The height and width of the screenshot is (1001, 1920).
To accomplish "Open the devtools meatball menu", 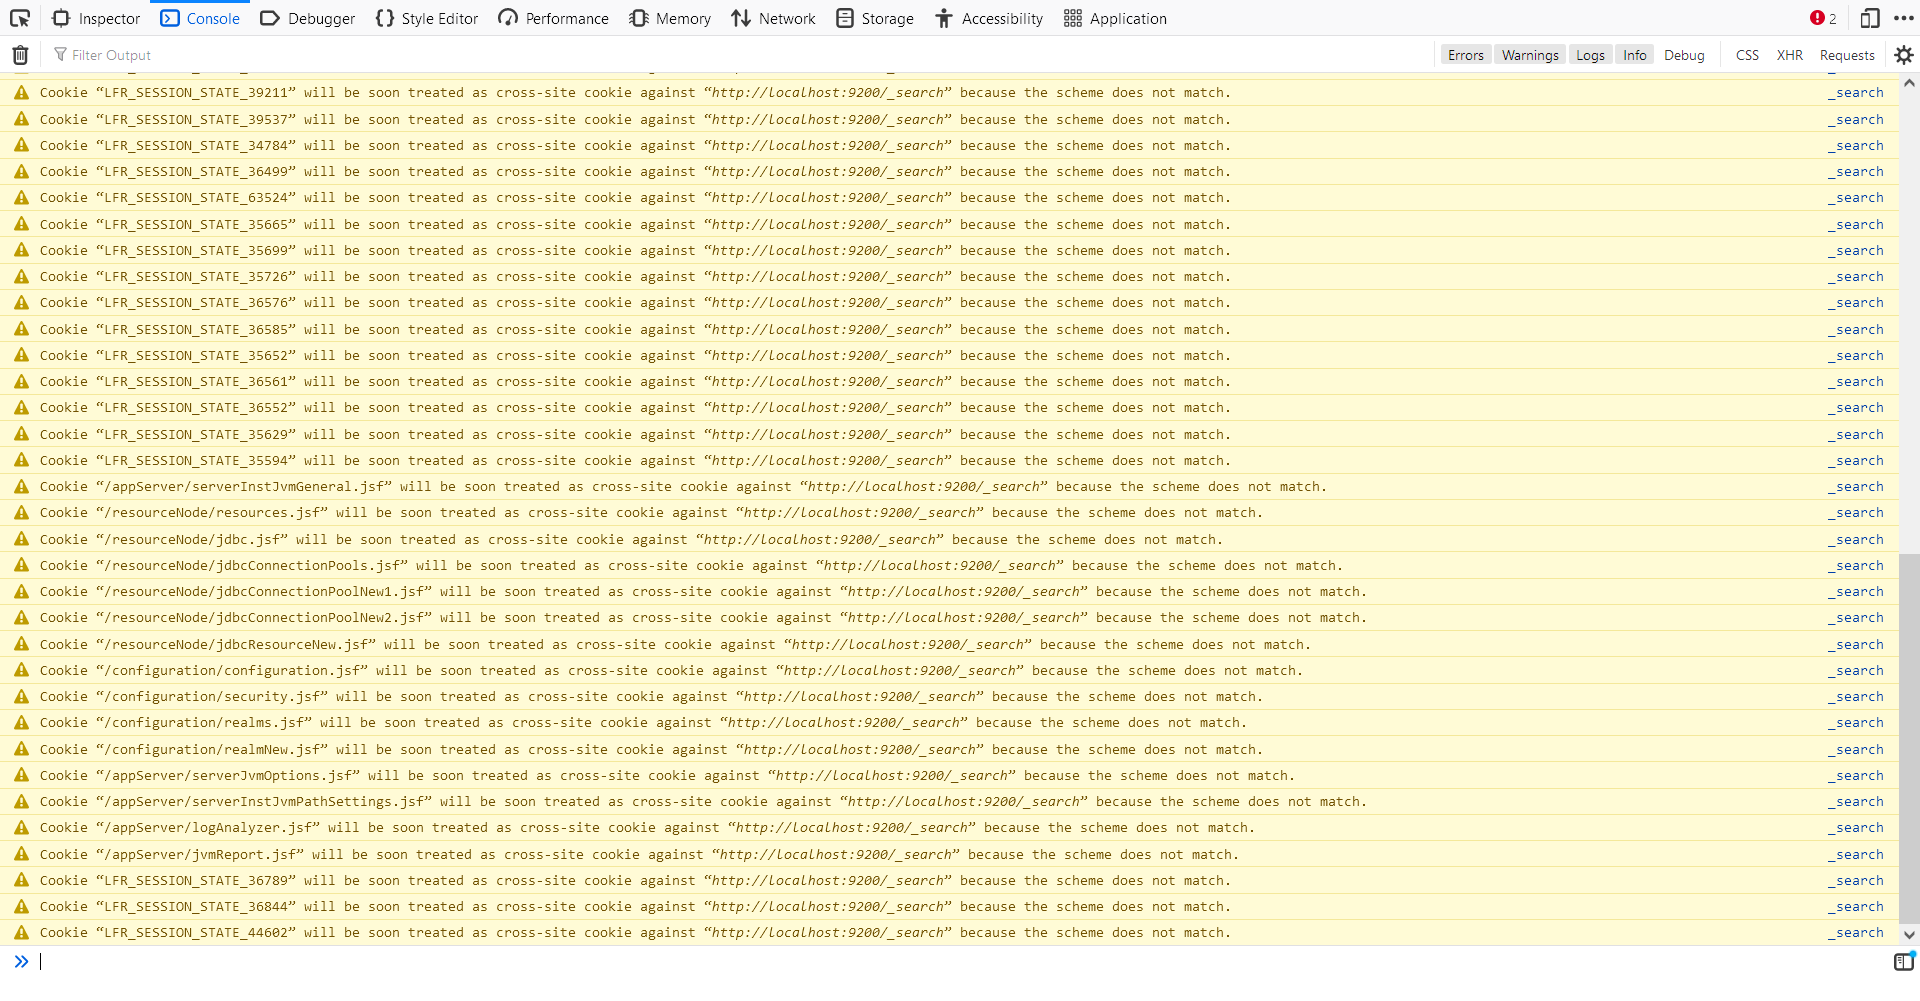I will pos(1905,18).
